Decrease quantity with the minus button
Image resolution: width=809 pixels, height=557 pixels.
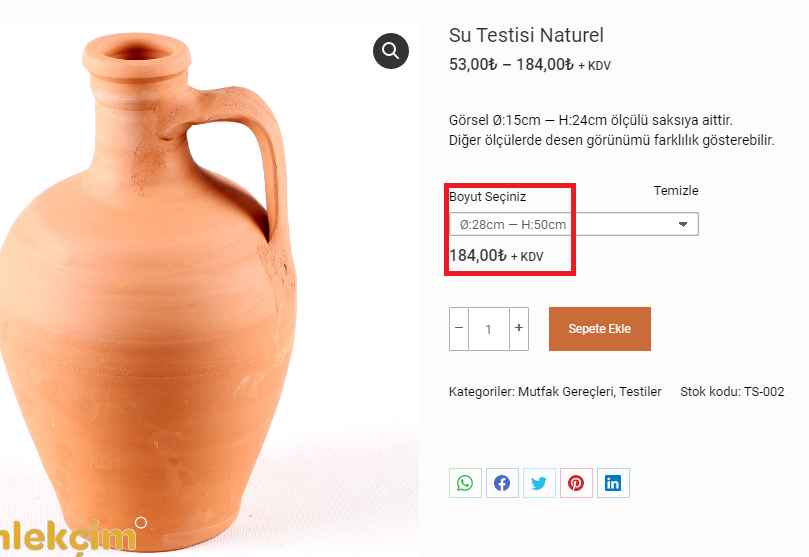(x=459, y=328)
